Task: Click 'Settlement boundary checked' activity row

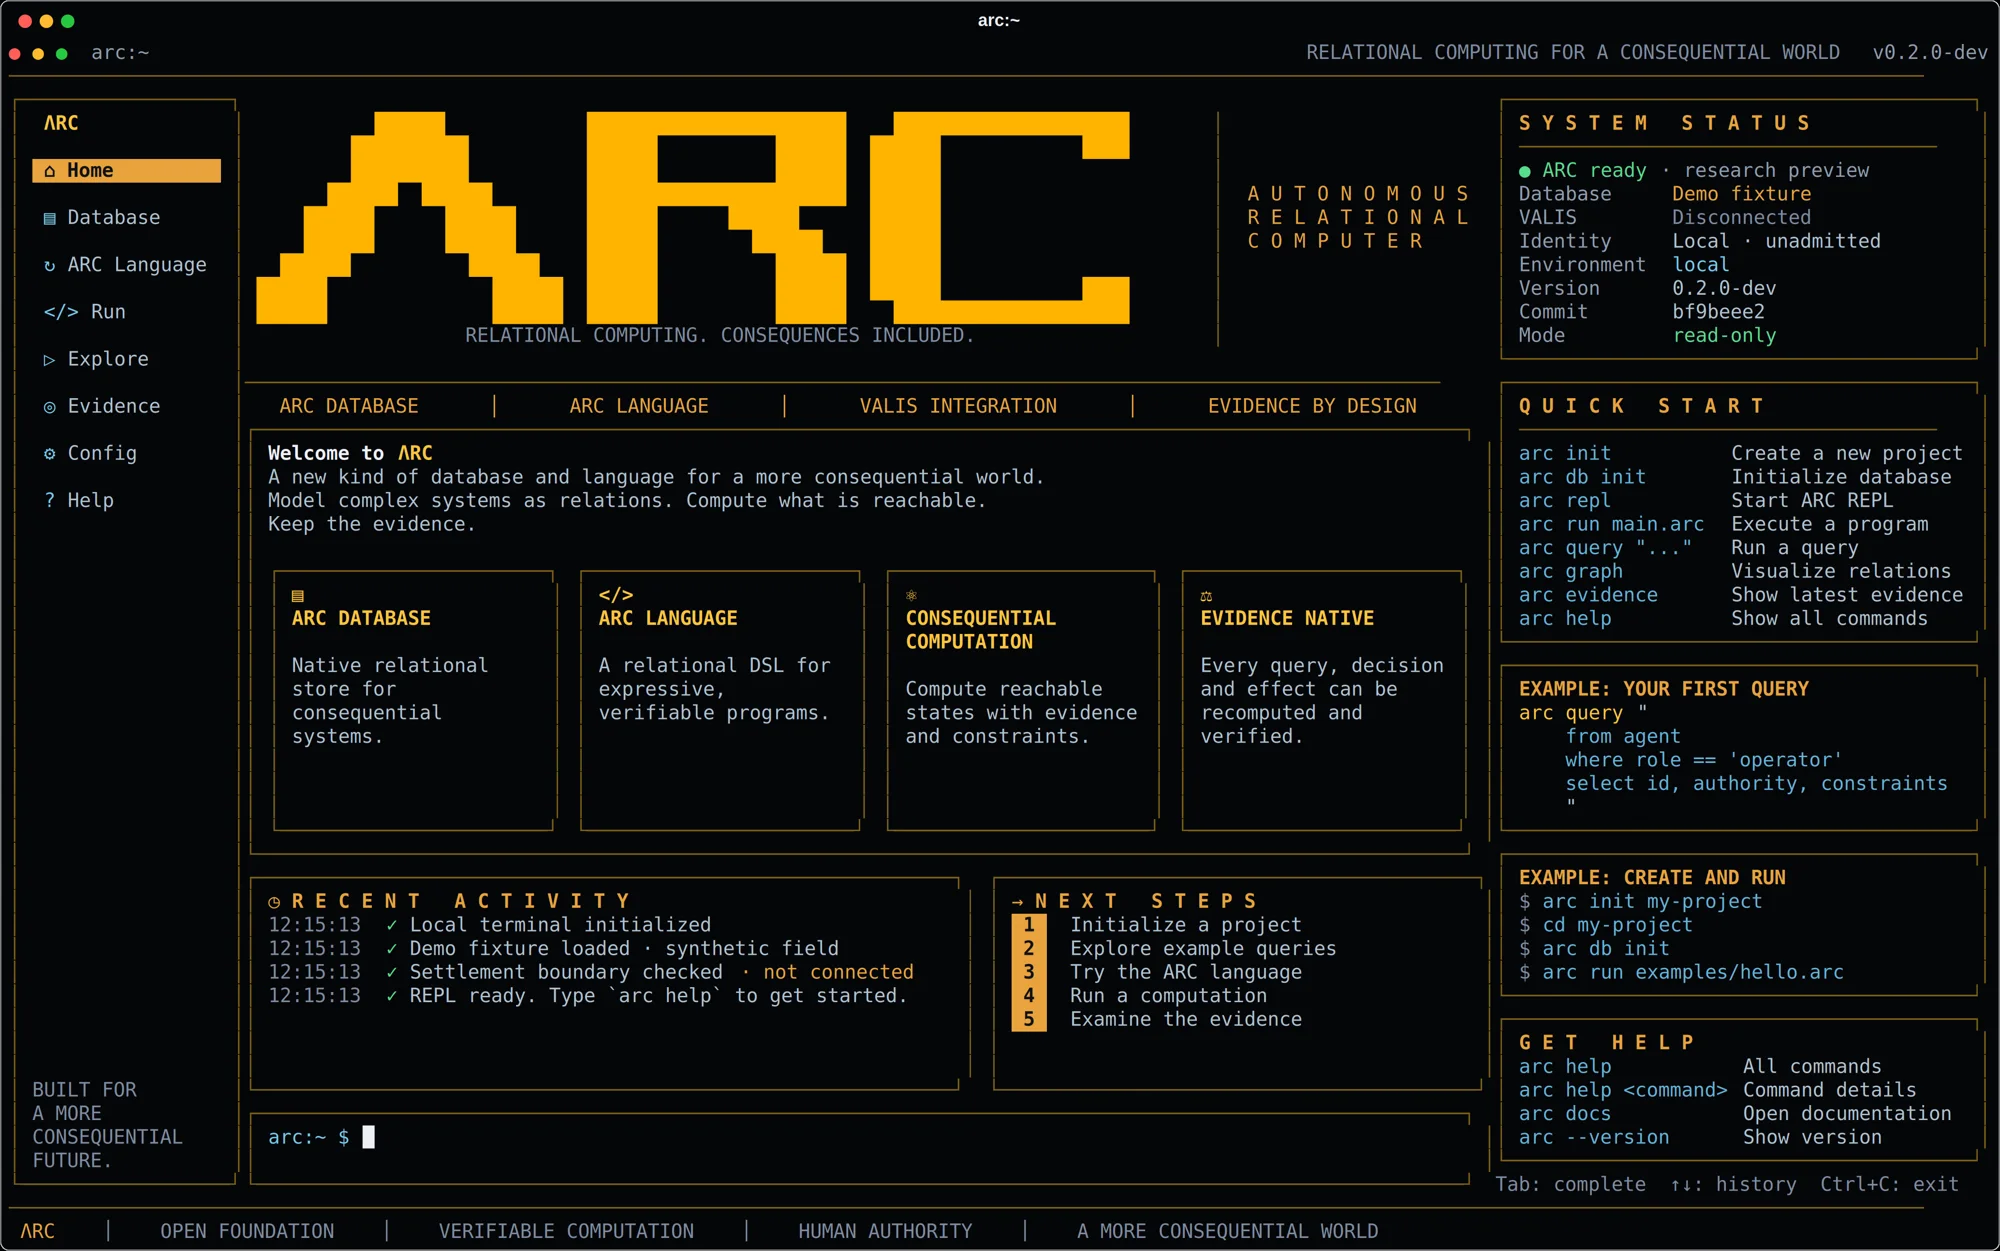Action: tap(591, 972)
